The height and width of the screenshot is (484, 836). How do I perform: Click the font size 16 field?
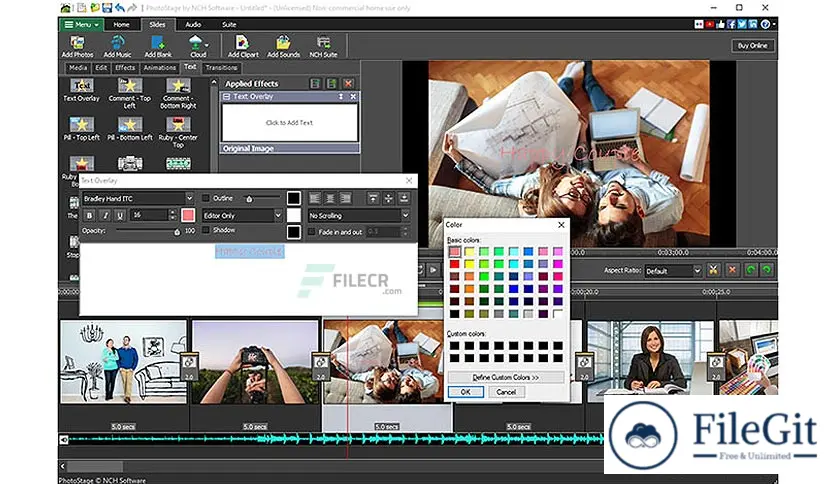(149, 215)
